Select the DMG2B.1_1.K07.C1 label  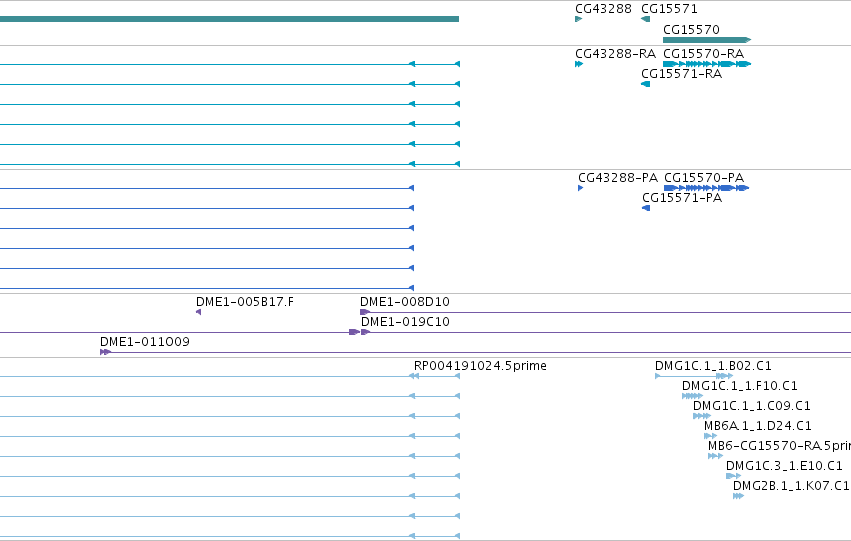pos(791,486)
